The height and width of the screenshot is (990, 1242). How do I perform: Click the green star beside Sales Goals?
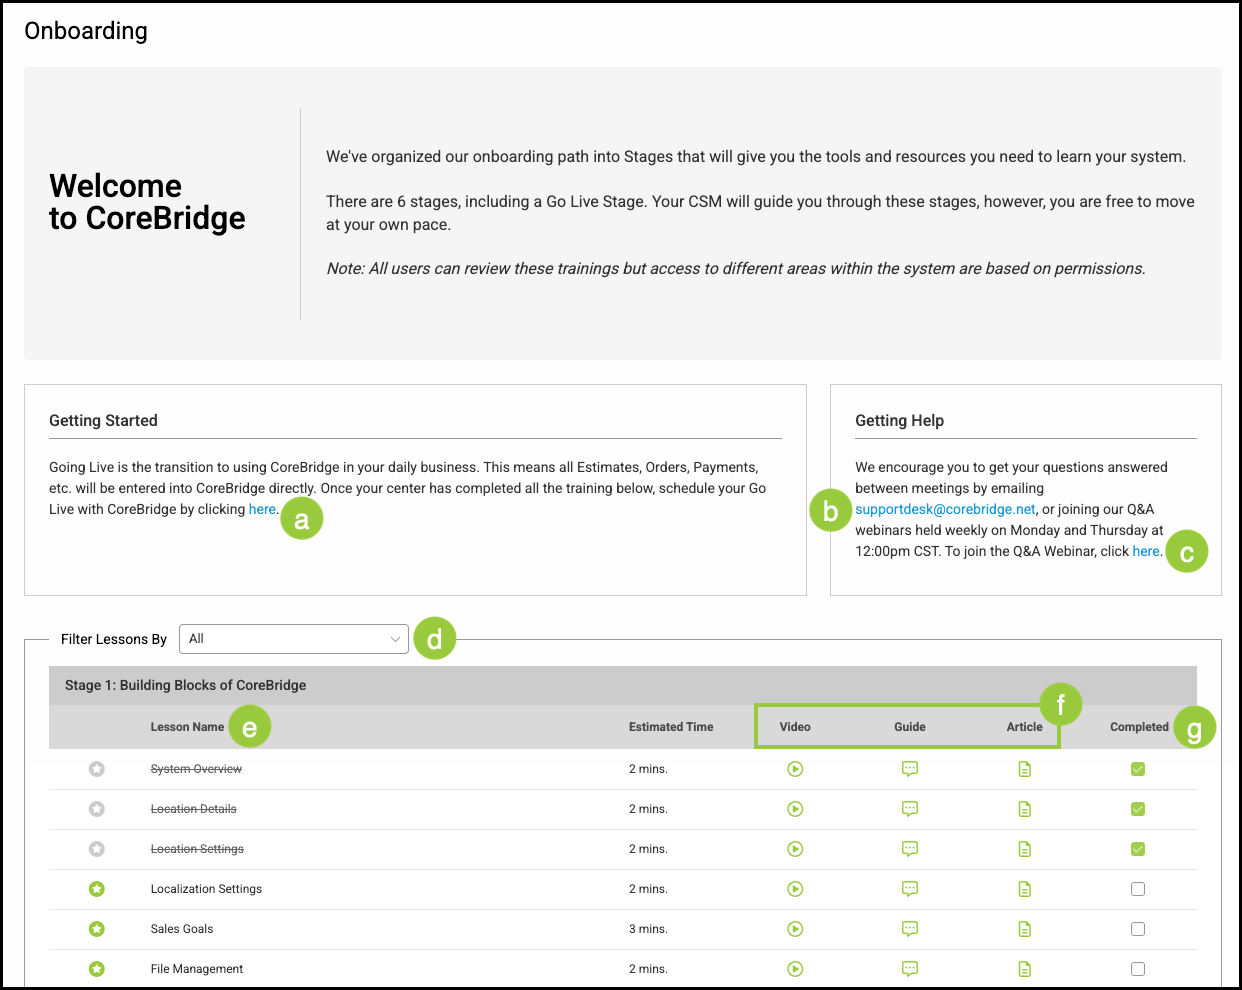pyautogui.click(x=97, y=929)
